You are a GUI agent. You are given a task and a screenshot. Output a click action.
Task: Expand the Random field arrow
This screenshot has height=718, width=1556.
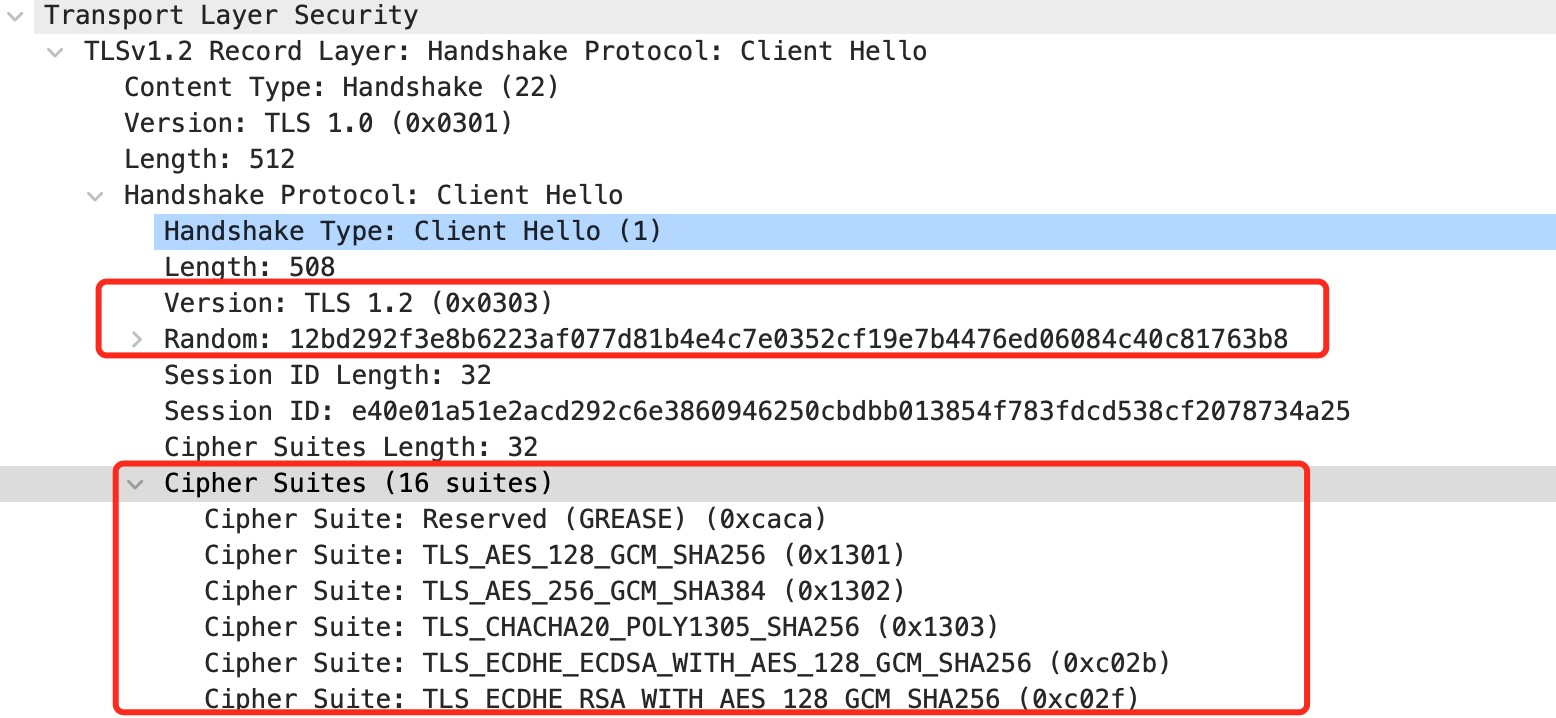136,340
